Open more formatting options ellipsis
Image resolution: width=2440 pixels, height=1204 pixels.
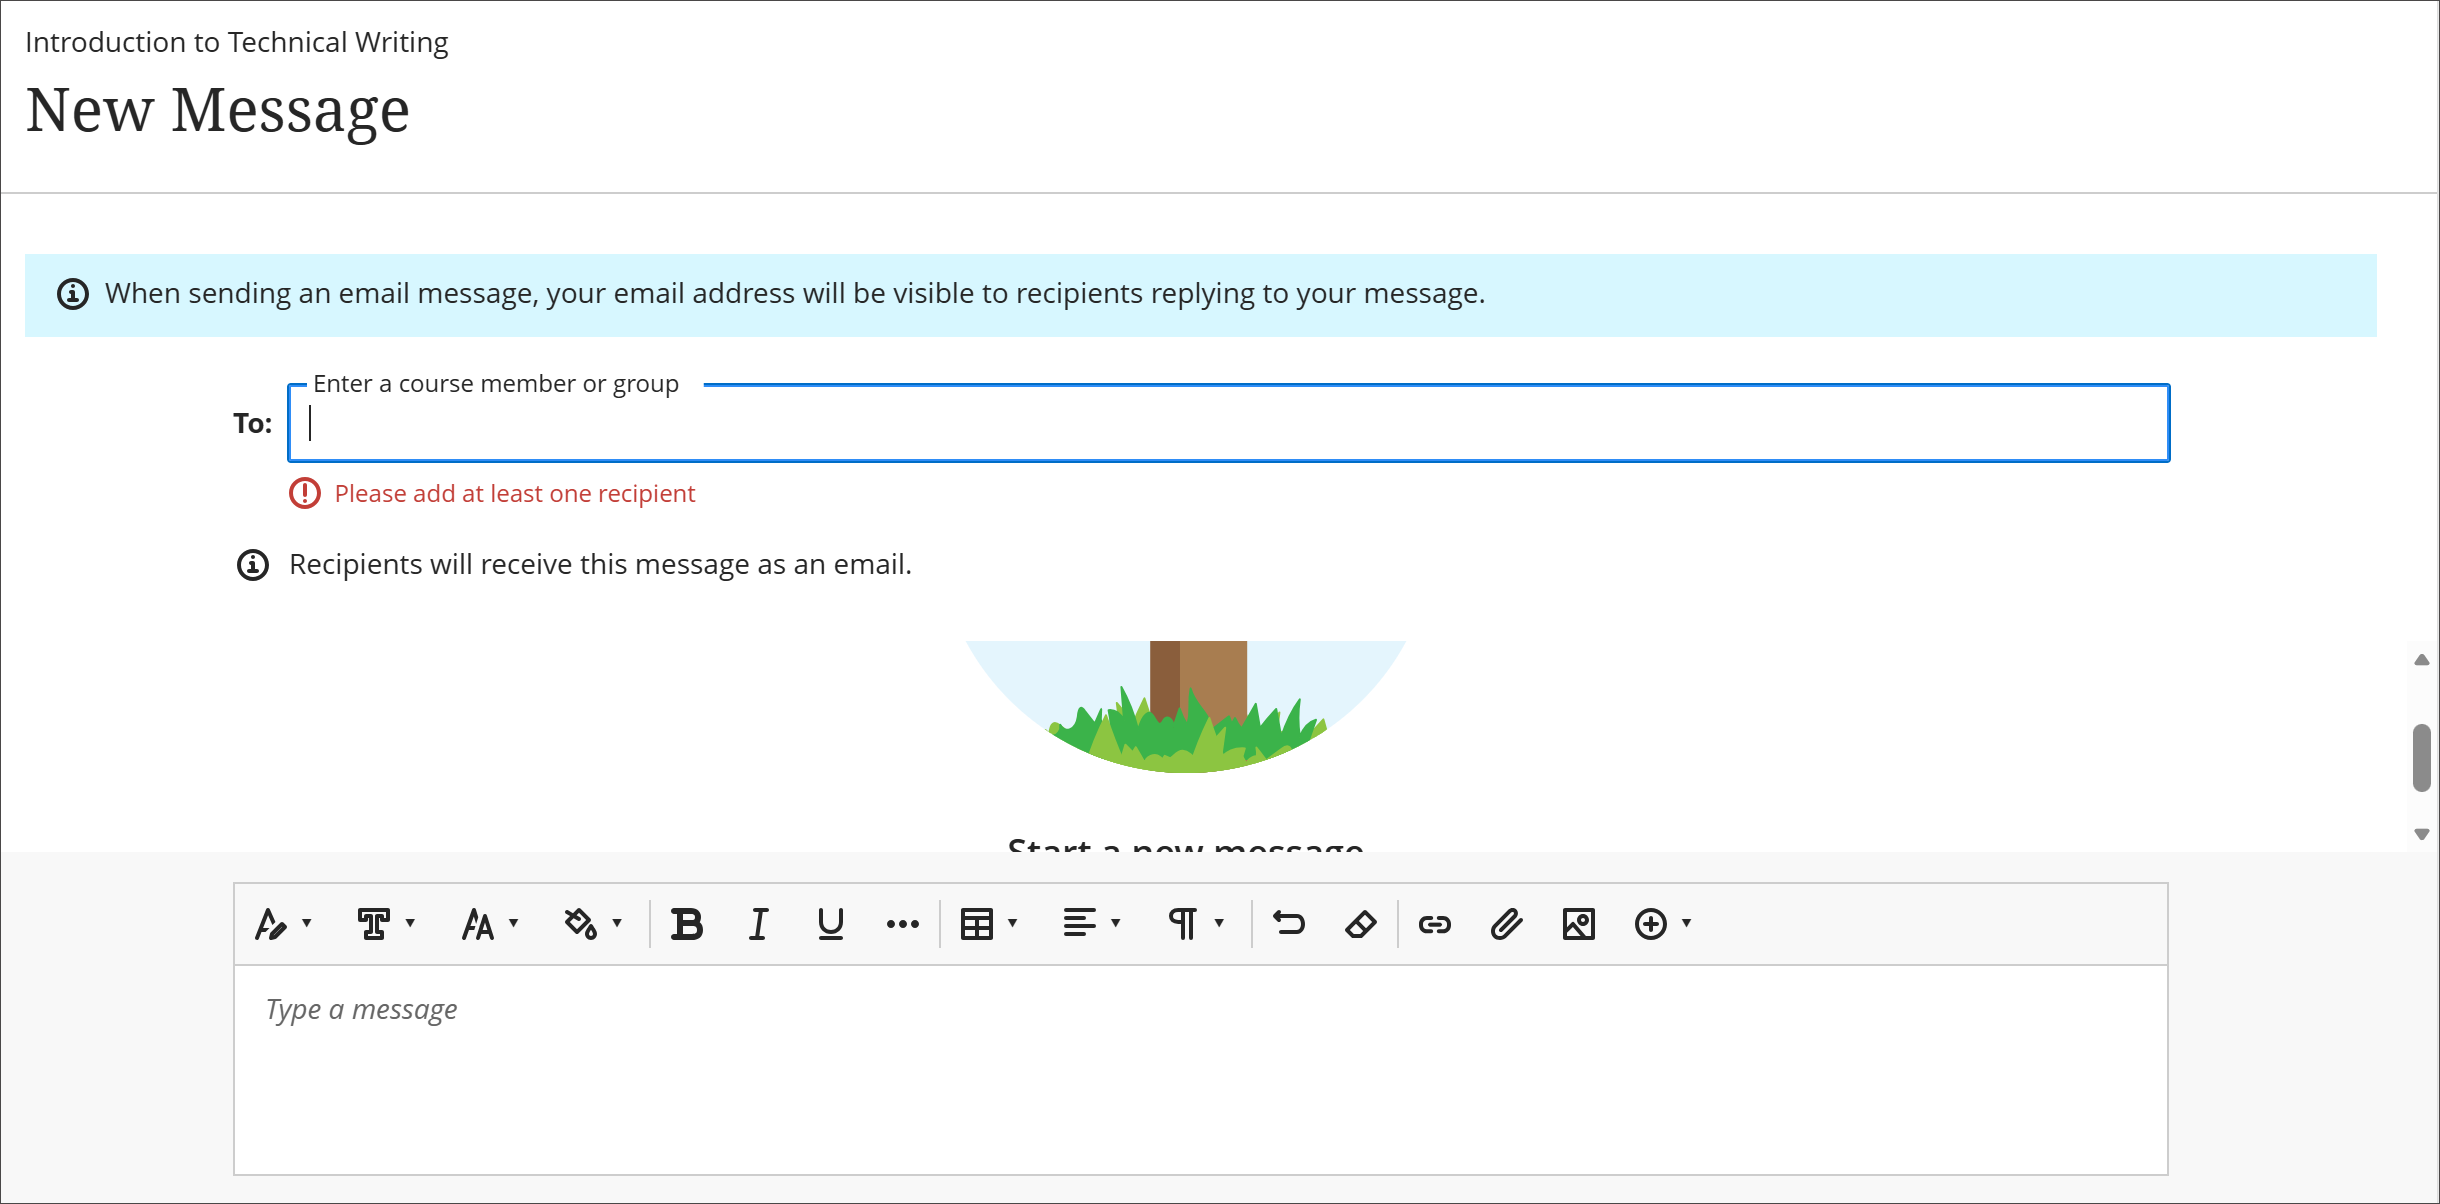pyautogui.click(x=903, y=924)
